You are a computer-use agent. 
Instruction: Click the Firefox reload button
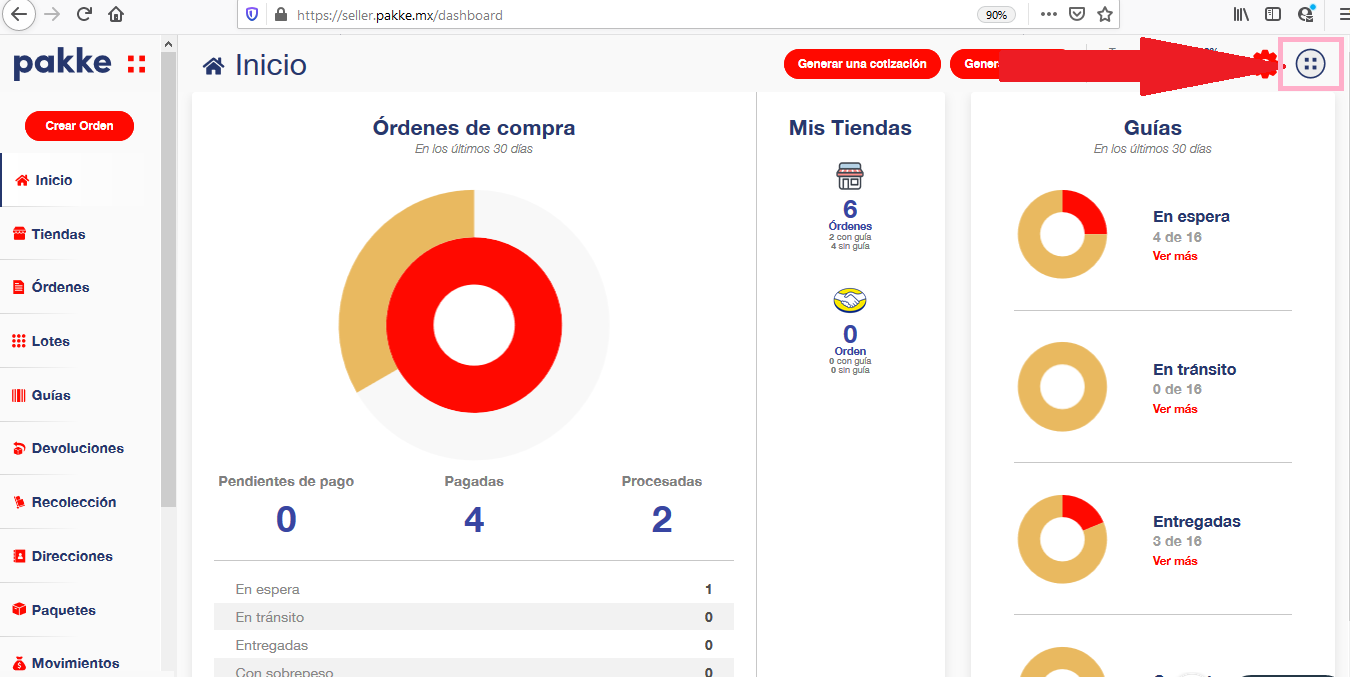(84, 14)
